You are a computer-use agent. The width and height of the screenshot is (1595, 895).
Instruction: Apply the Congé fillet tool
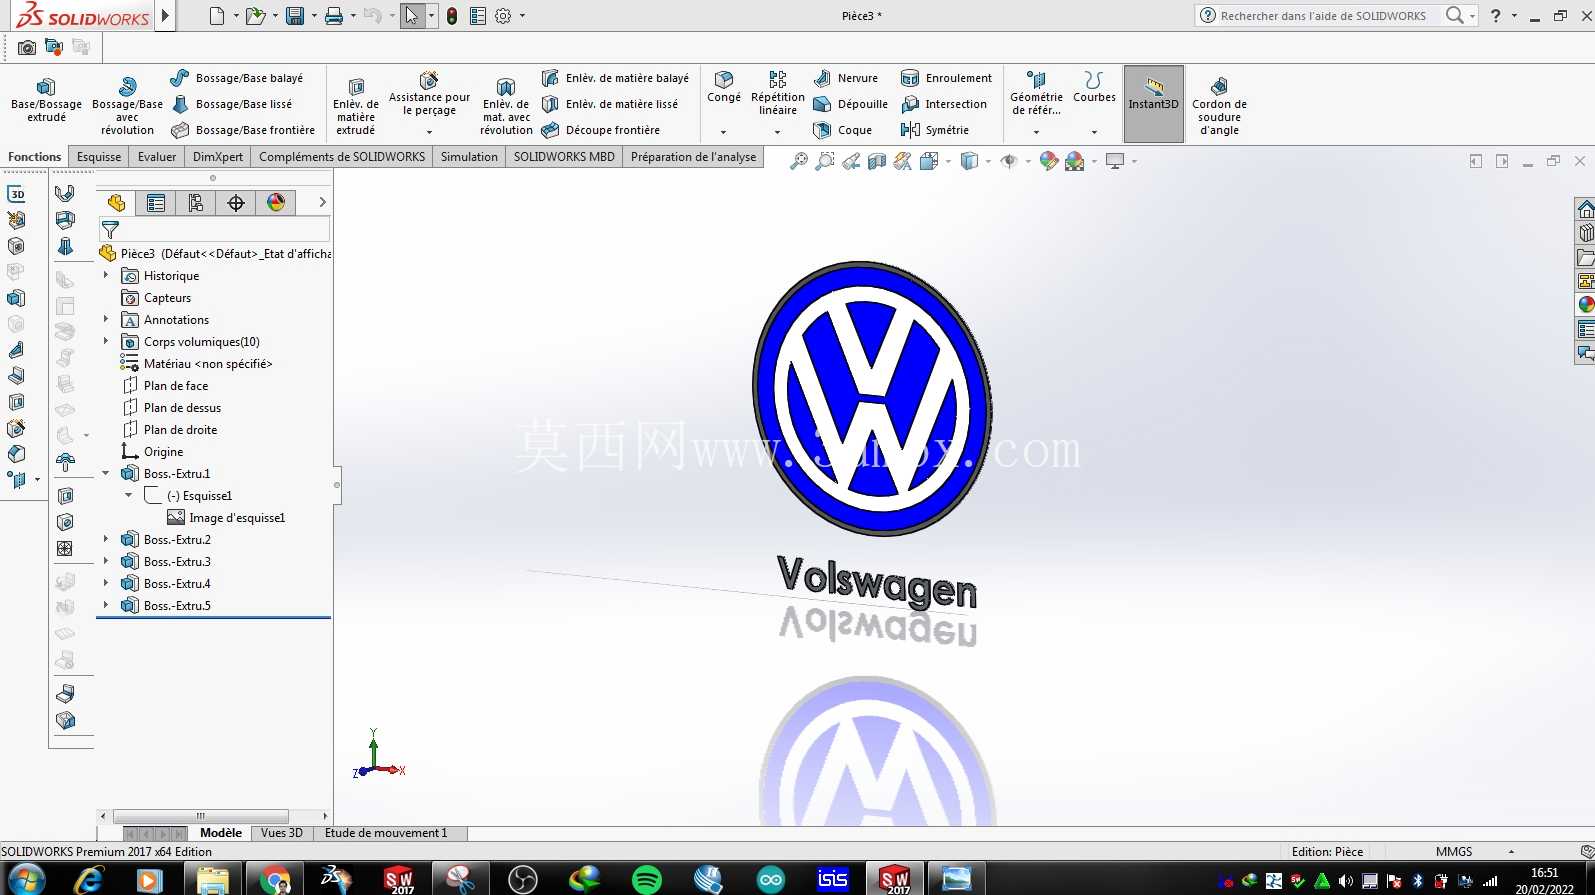tap(724, 87)
